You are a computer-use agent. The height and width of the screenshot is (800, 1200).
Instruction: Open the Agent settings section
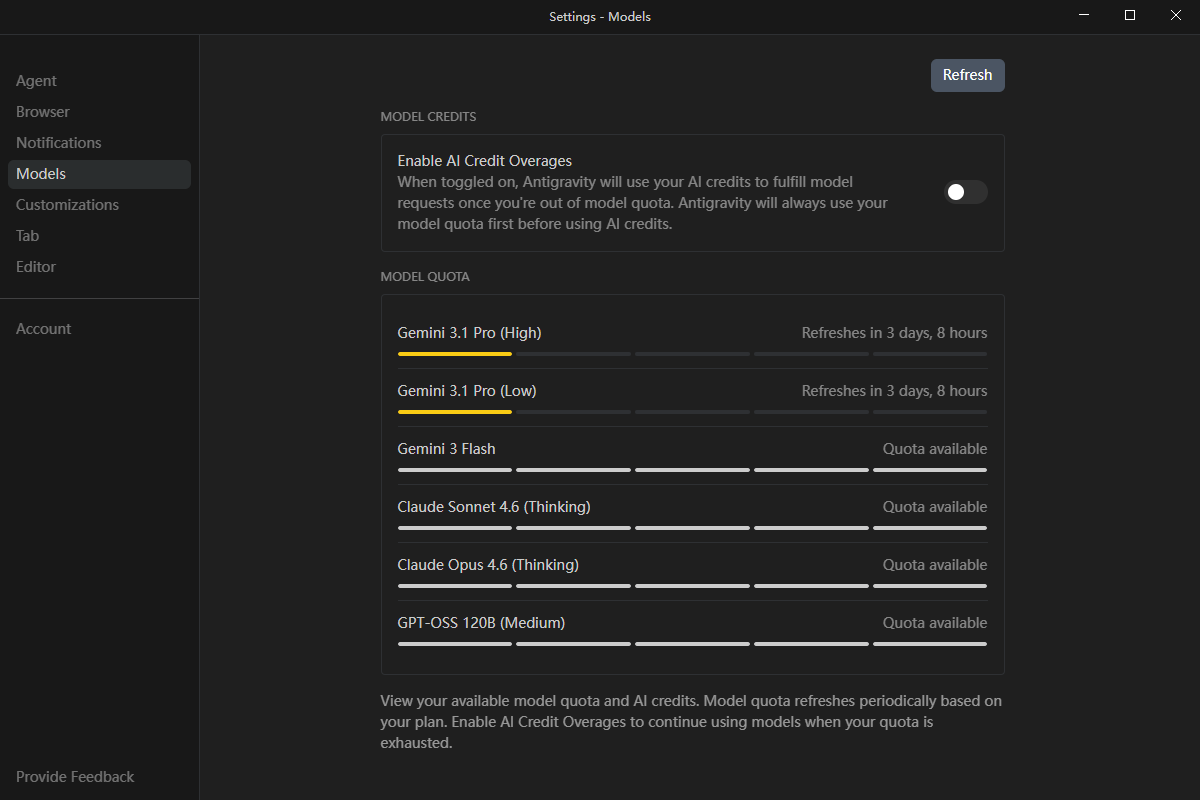[99, 81]
